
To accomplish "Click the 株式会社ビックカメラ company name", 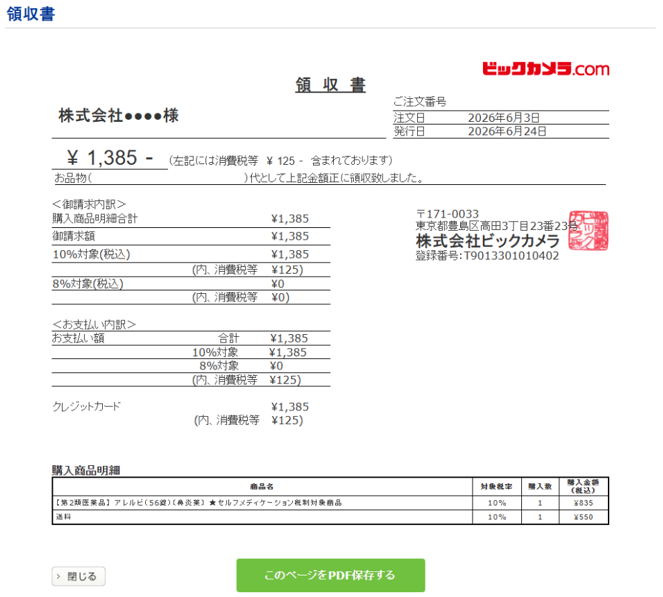I will 488,241.
